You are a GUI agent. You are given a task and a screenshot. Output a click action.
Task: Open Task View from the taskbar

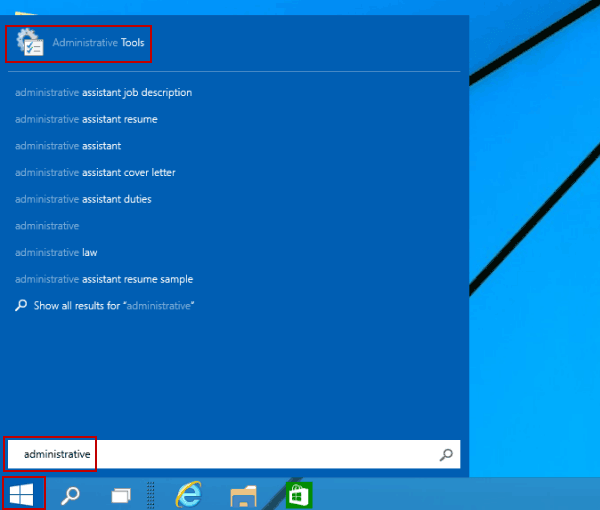[121, 495]
